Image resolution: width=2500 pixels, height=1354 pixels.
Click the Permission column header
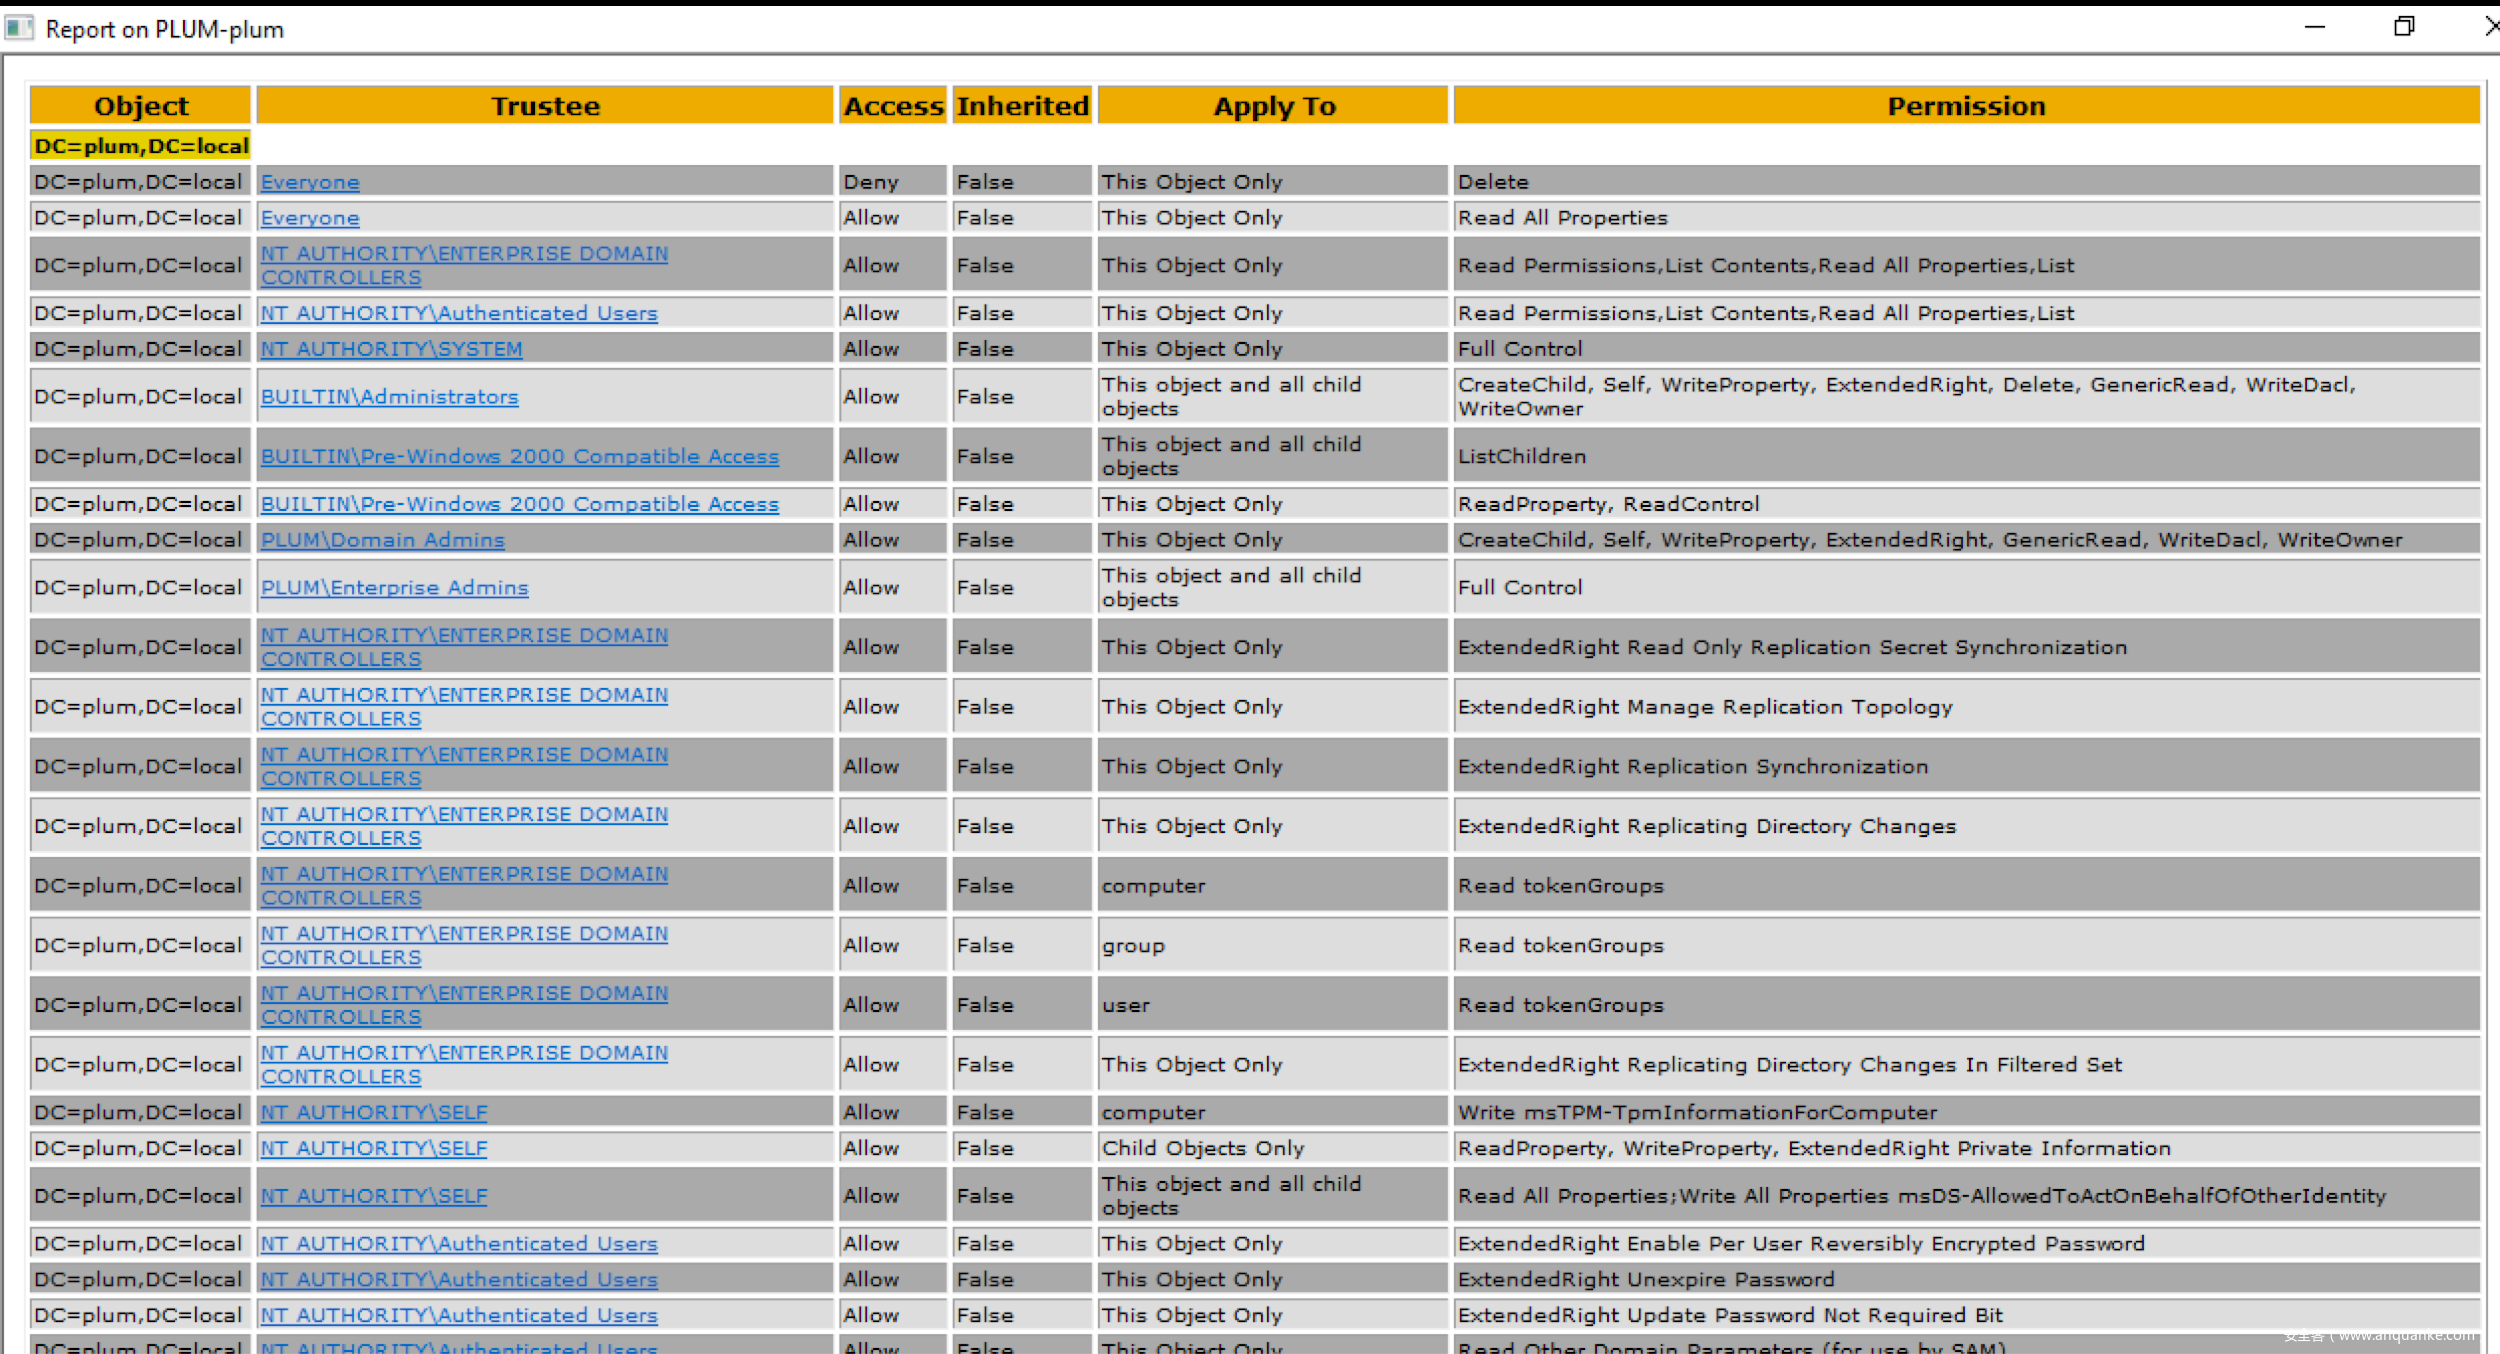click(1965, 106)
